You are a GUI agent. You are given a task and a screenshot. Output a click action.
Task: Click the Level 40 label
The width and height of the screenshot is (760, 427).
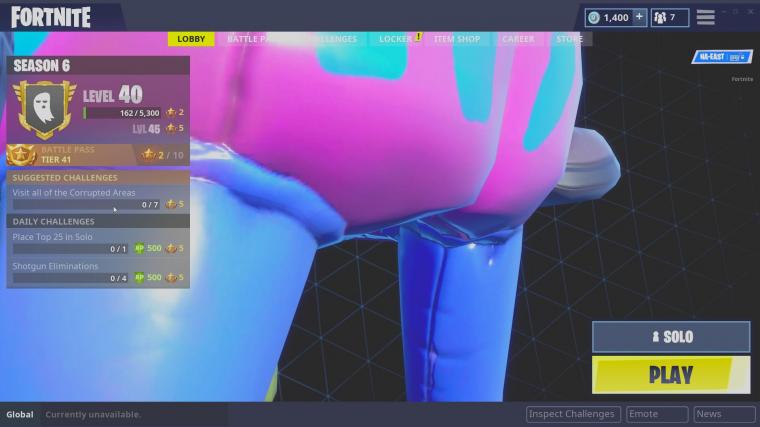pyautogui.click(x=113, y=95)
